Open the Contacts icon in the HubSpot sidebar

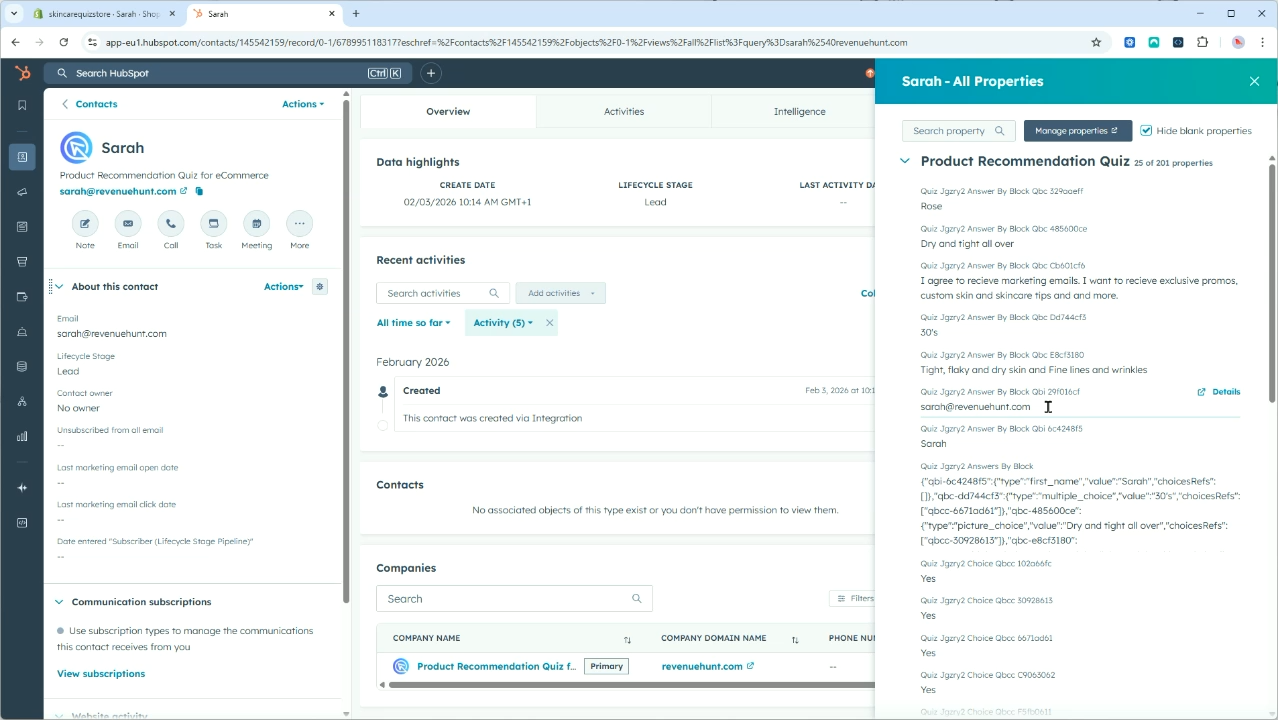[22, 156]
